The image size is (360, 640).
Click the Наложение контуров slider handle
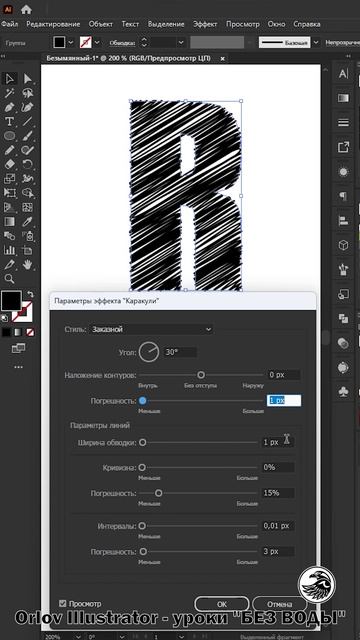(201, 375)
